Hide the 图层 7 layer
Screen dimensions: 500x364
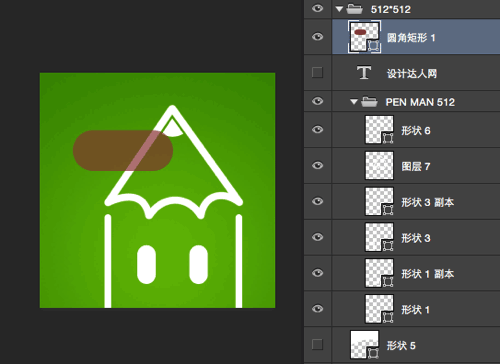[317, 165]
